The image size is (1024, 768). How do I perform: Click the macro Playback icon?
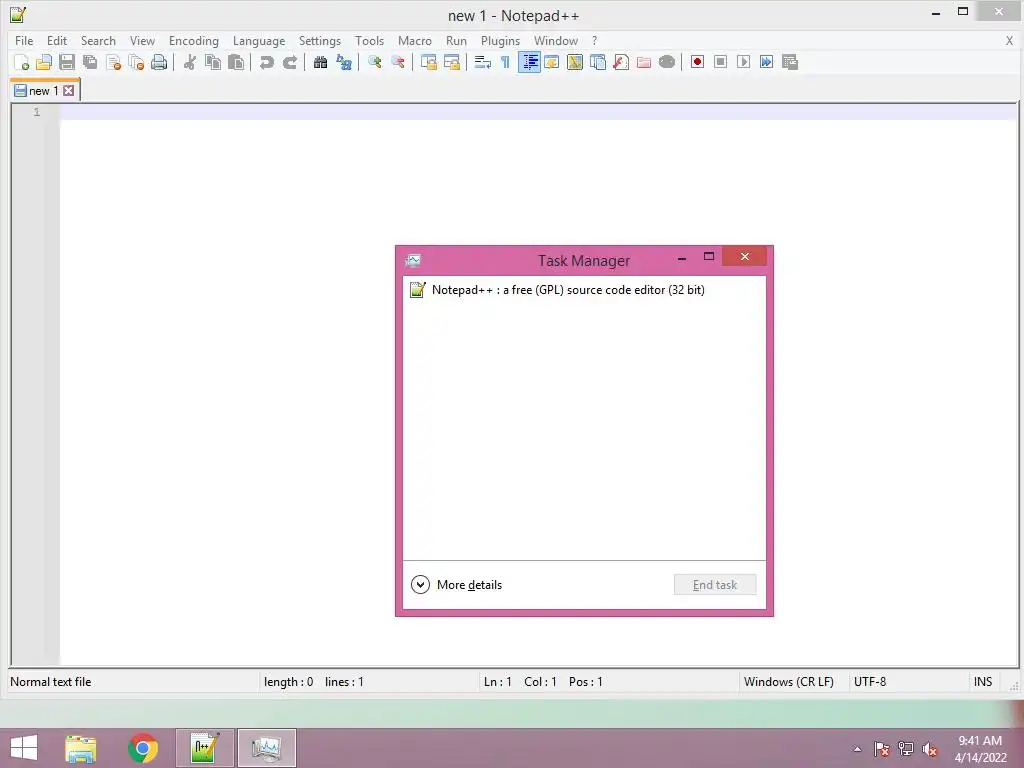click(743, 62)
